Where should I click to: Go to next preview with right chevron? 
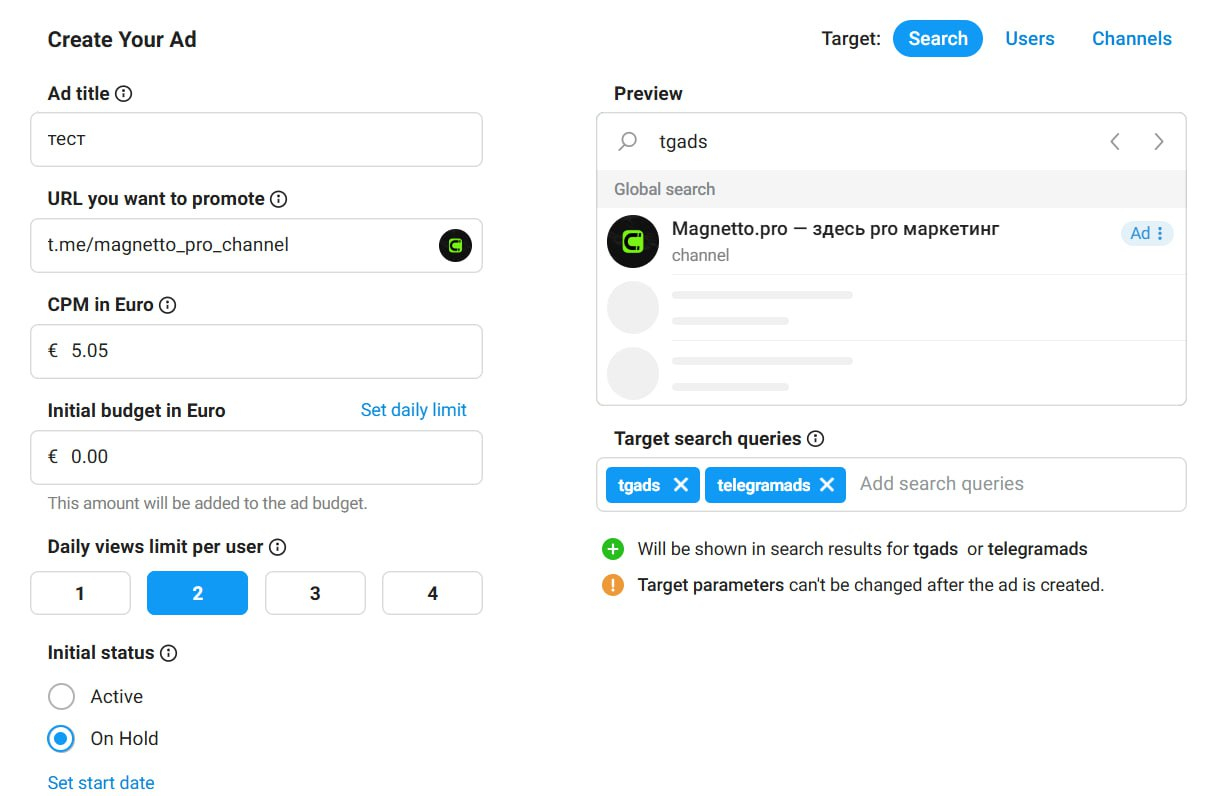point(1159,142)
